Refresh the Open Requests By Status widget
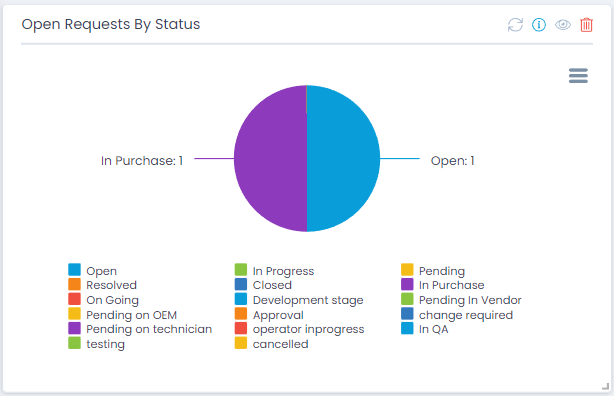 coord(515,25)
